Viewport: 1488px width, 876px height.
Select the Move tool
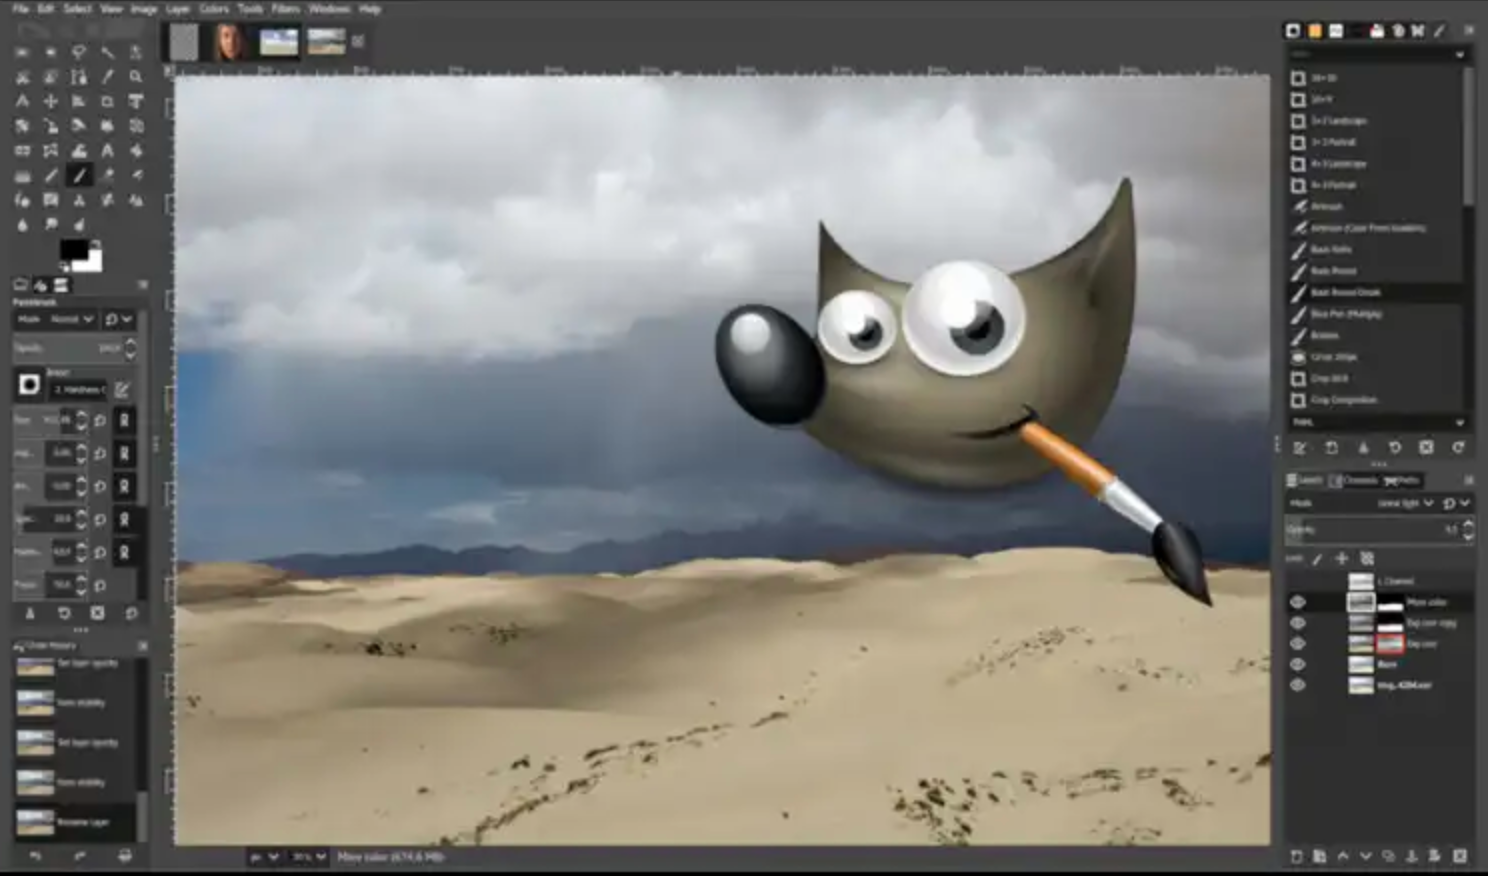[52, 100]
